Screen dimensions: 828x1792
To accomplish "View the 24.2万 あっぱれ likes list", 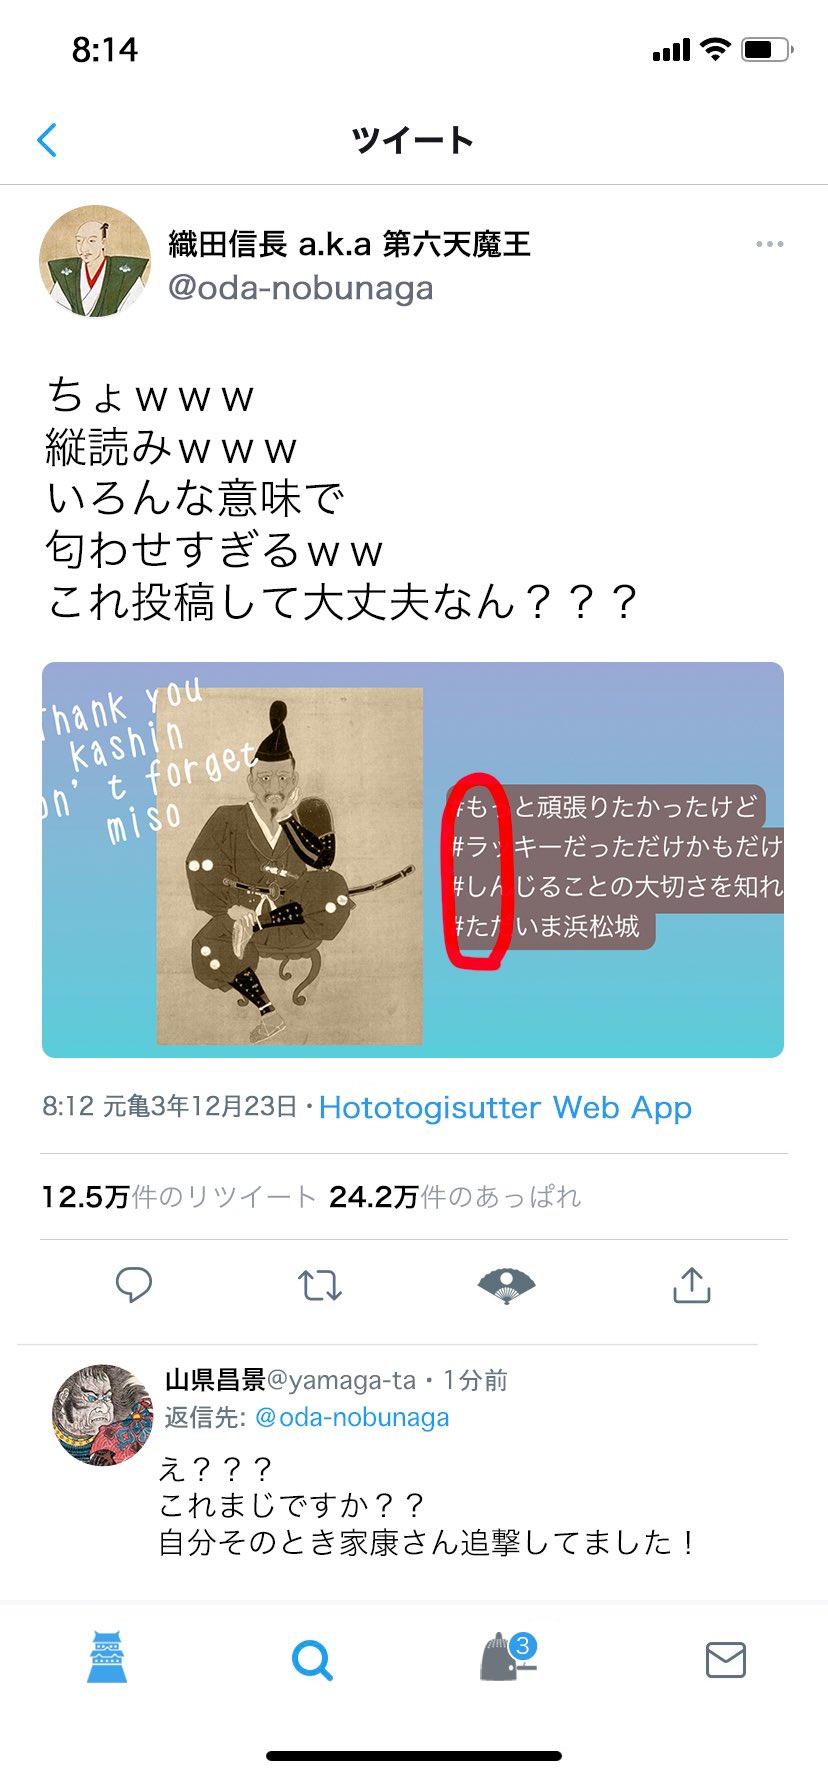I will 455,1197.
